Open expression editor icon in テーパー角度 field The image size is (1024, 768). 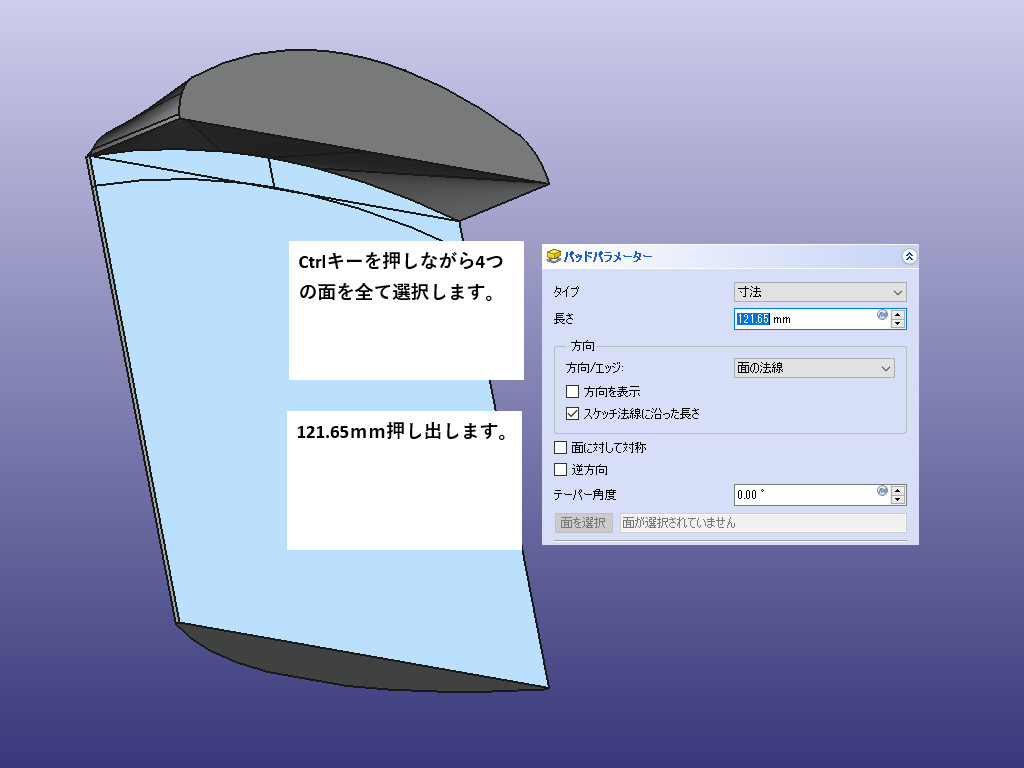point(882,490)
